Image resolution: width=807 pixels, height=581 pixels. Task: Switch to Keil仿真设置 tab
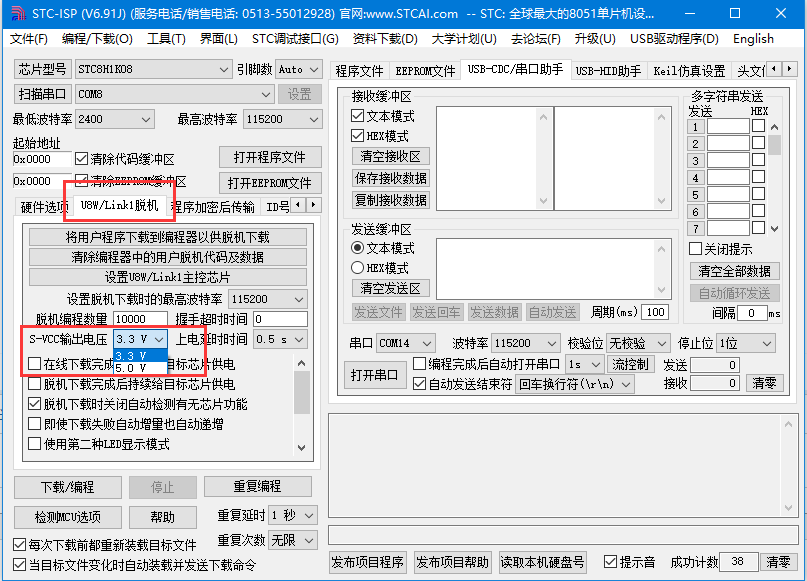tap(689, 71)
